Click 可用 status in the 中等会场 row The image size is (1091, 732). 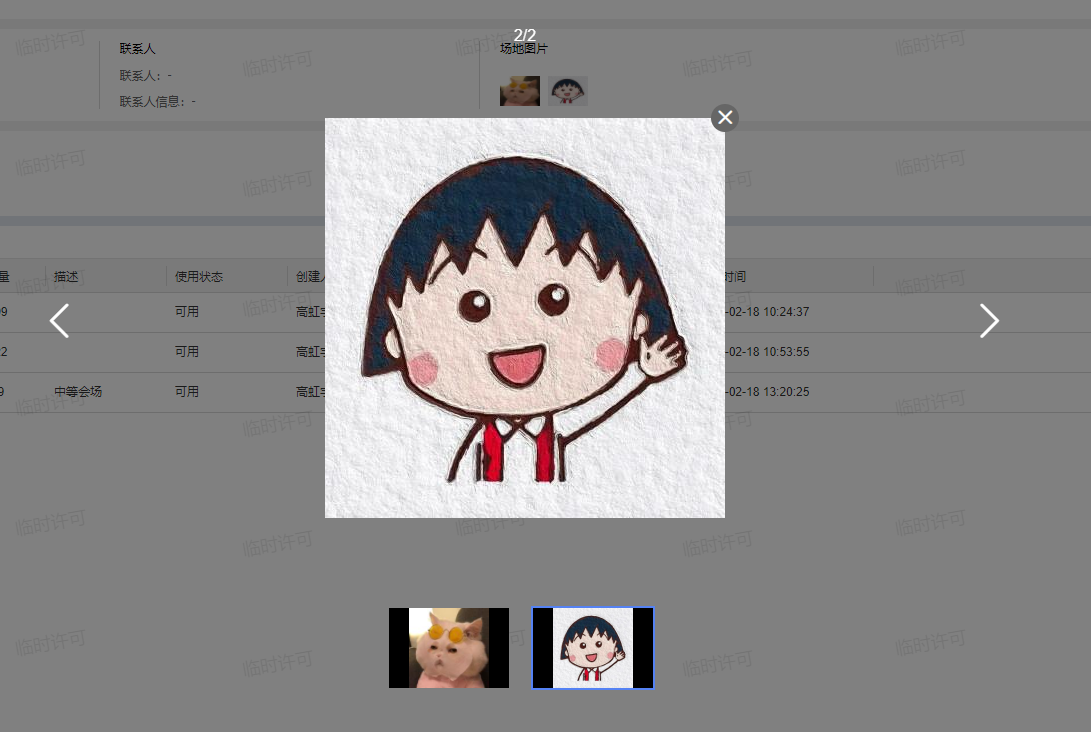[187, 392]
